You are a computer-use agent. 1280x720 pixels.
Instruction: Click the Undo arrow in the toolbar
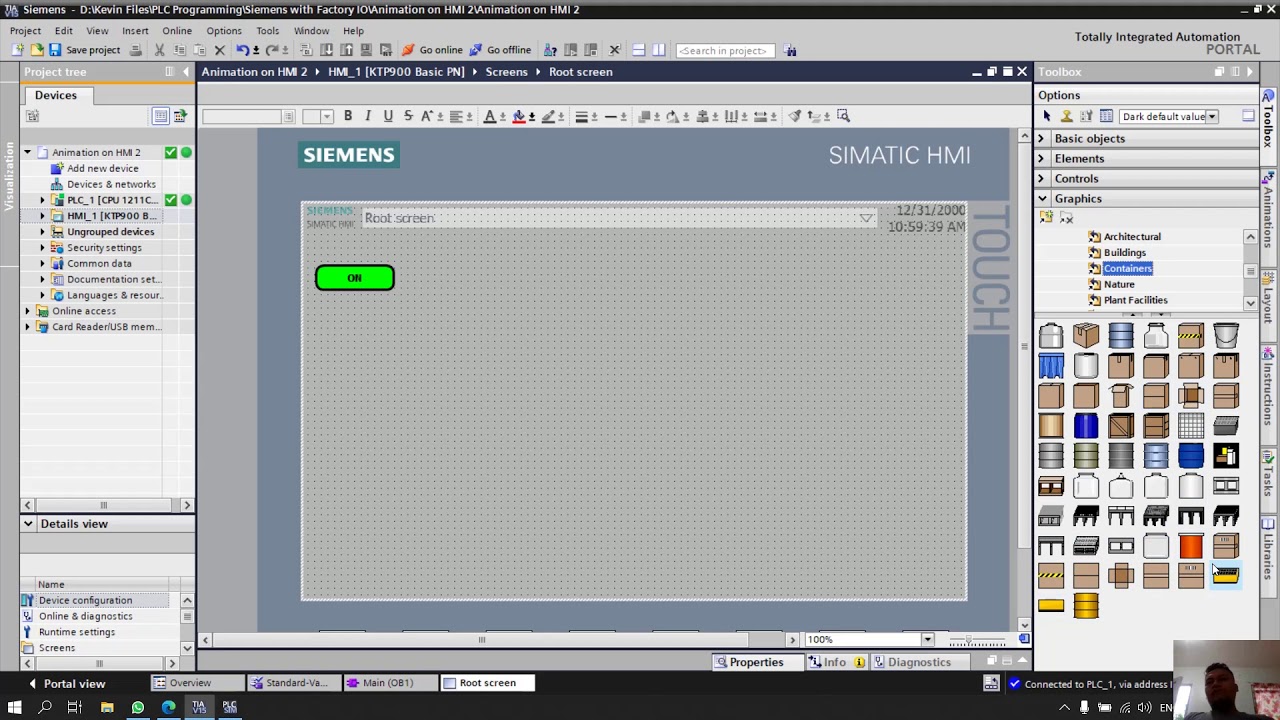242,50
